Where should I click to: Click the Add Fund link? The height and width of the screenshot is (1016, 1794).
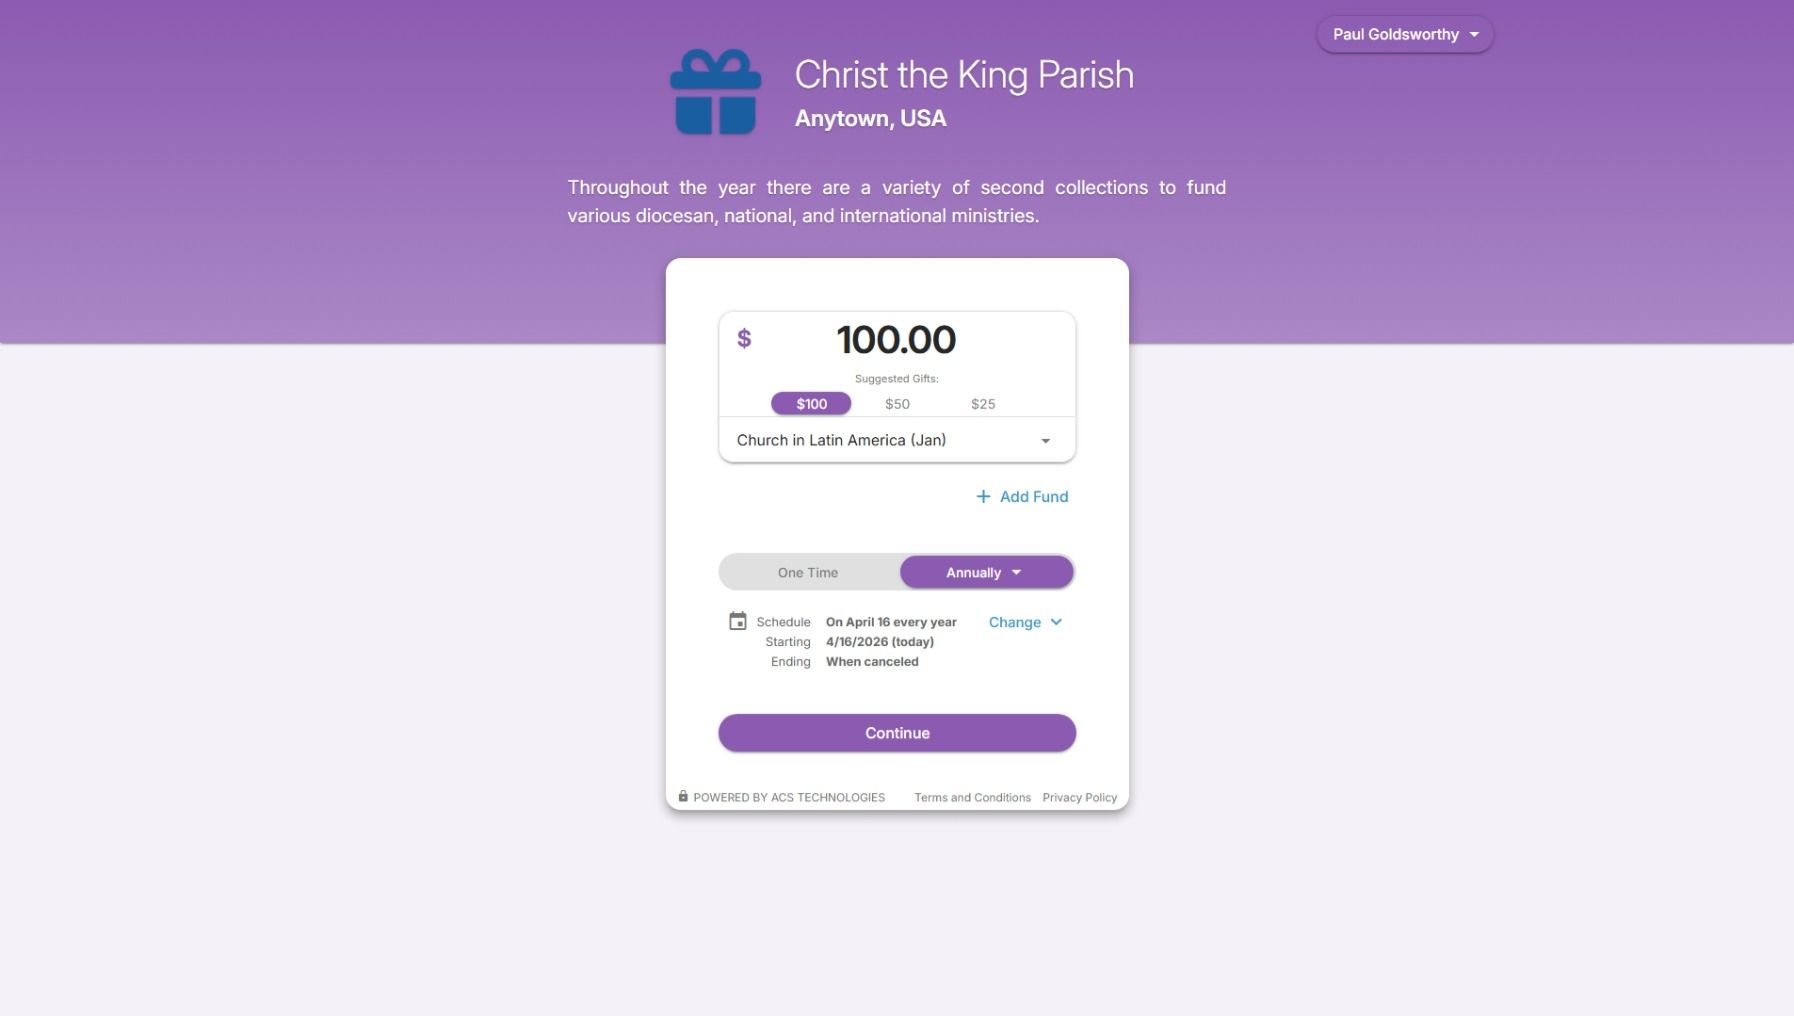(1033, 496)
